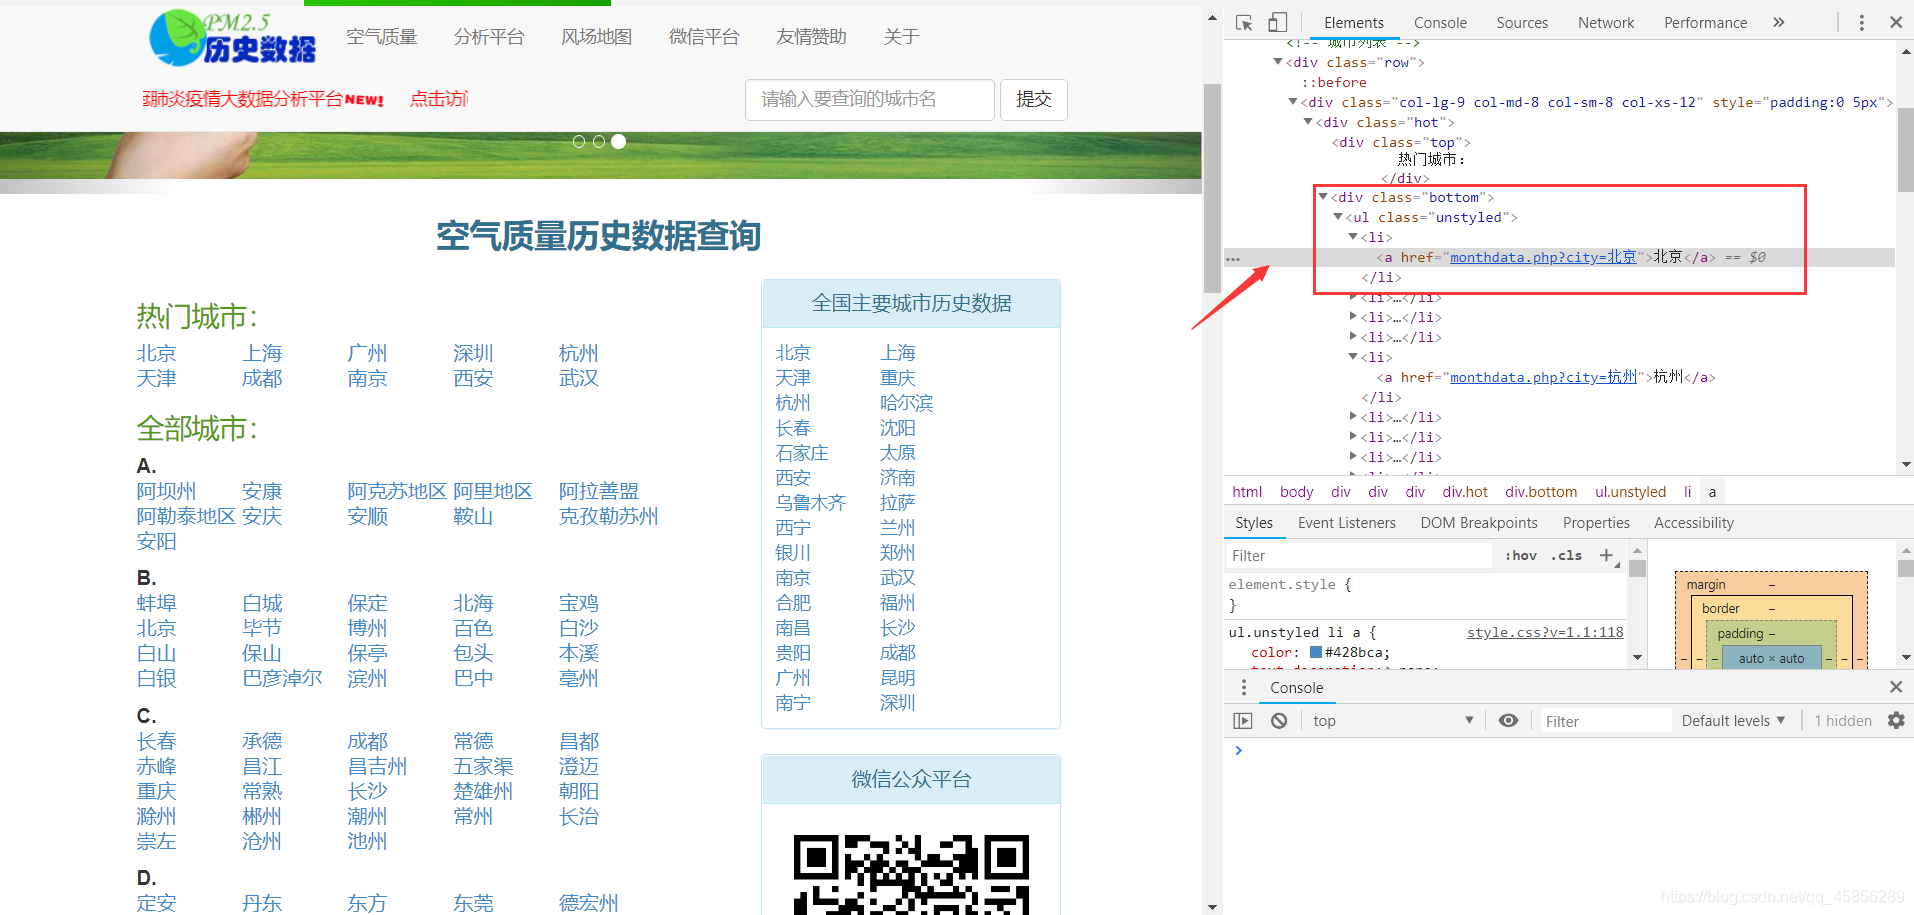Select the third carousel indicator dot
The width and height of the screenshot is (1914, 915).
tap(619, 142)
